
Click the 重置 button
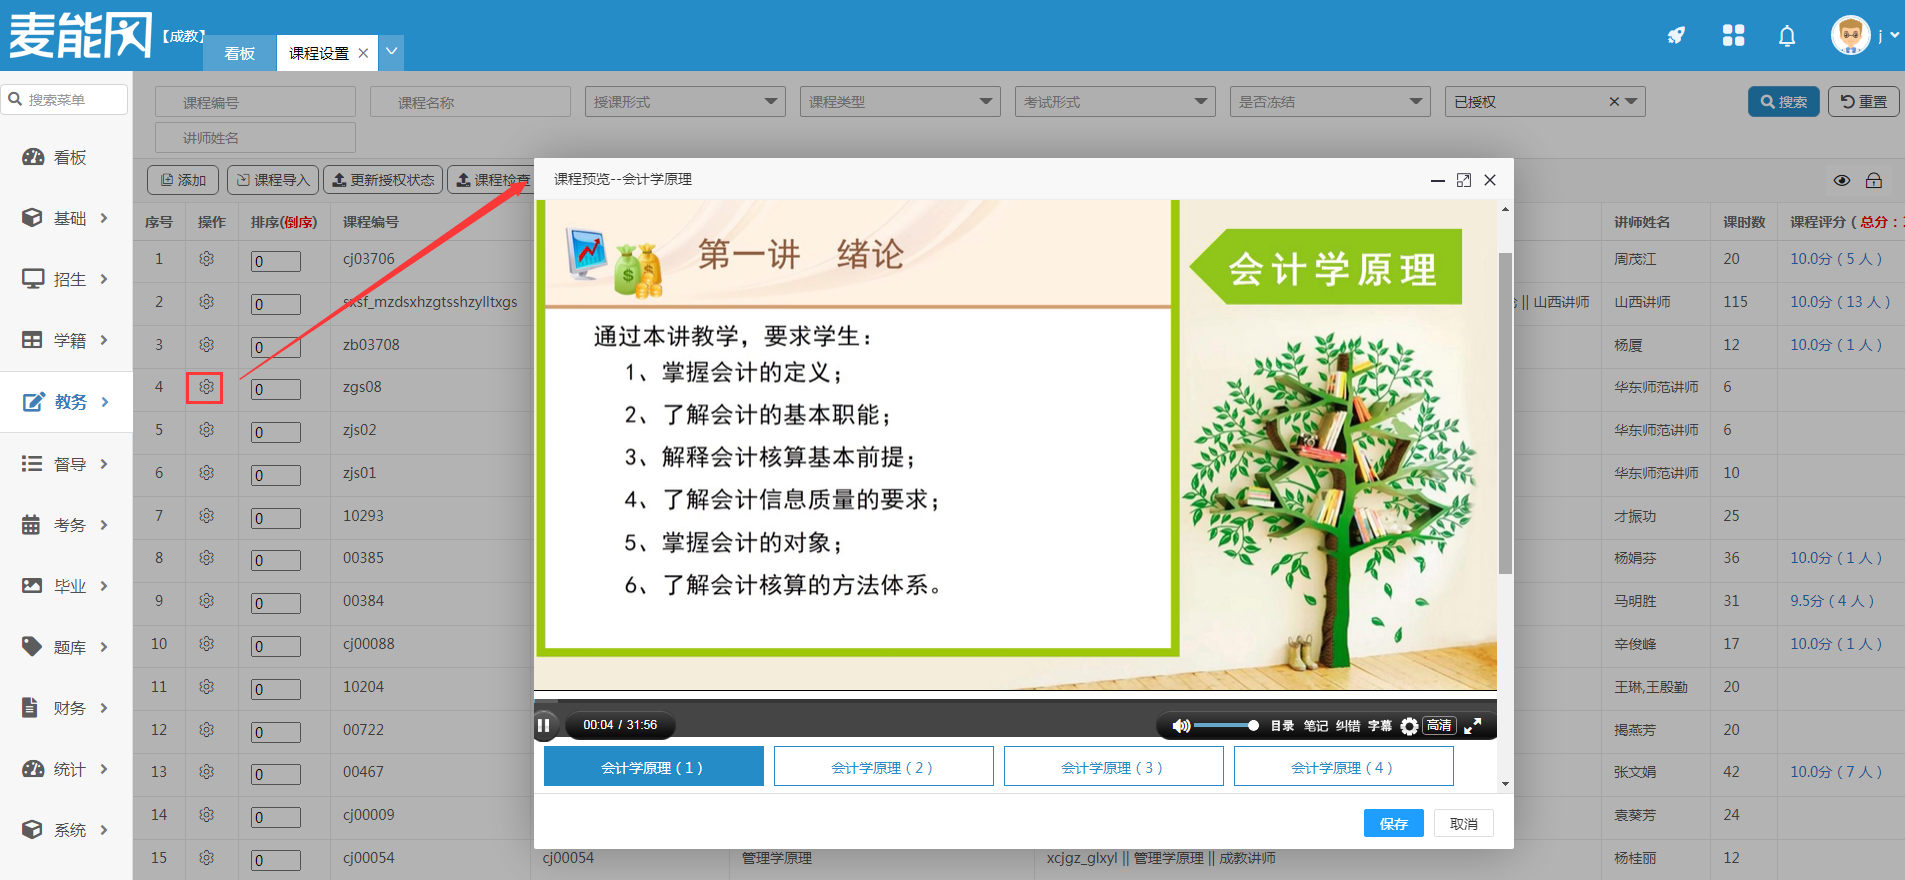(1863, 102)
